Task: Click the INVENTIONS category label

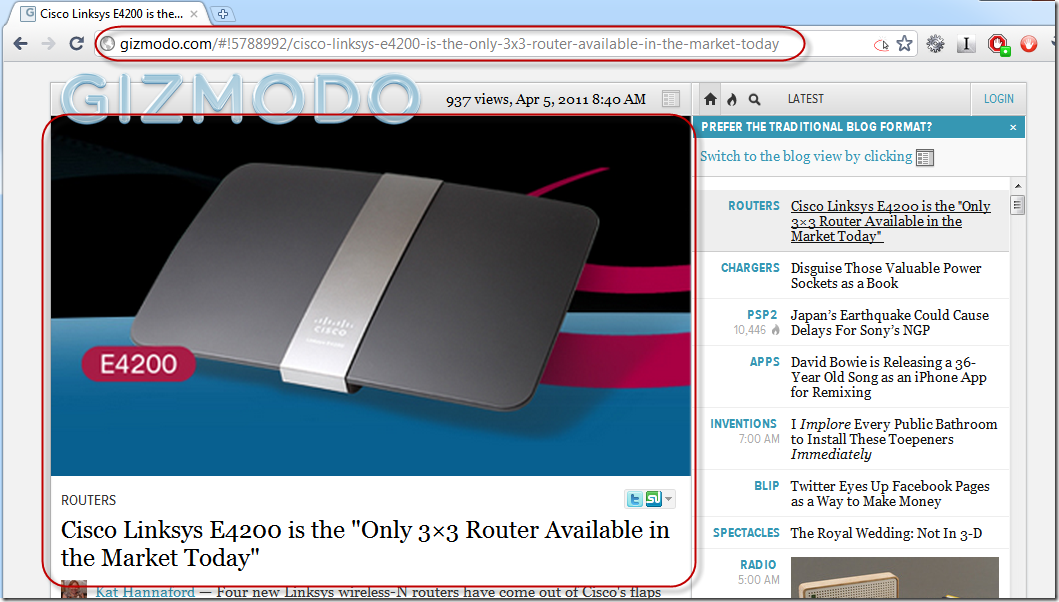Action: (743, 424)
